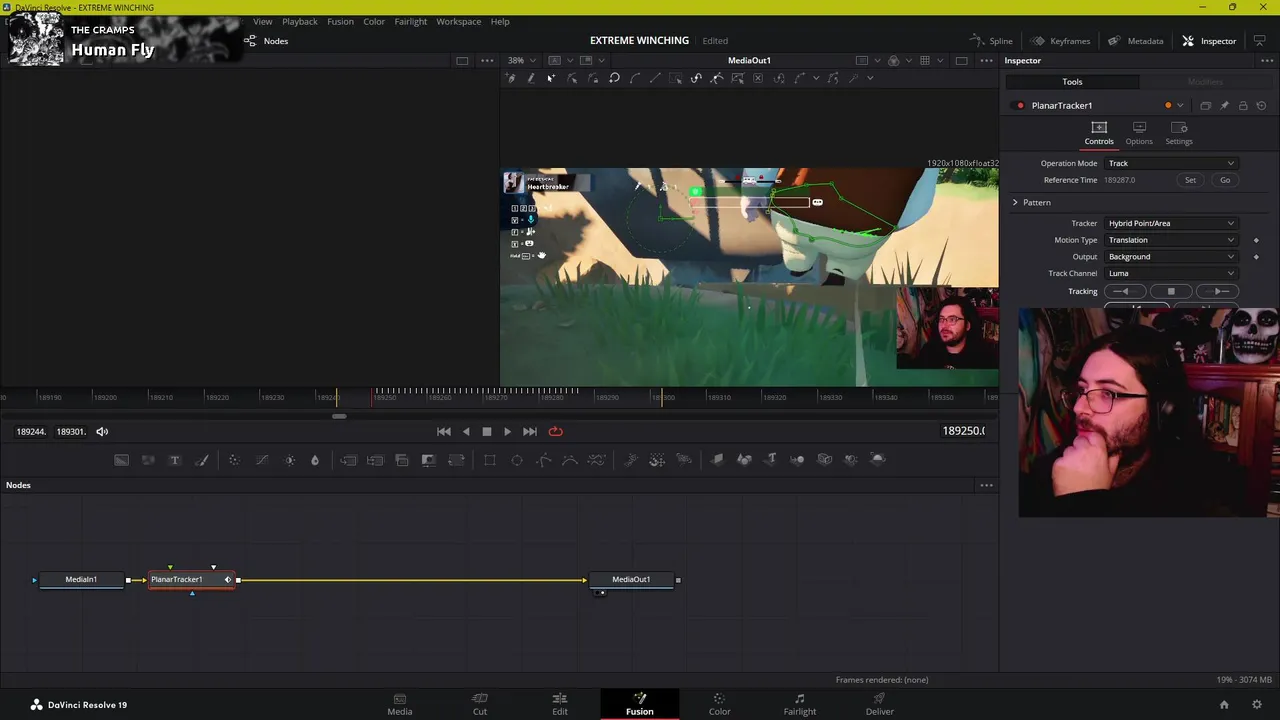Viewport: 1280px width, 720px height.
Task: Select the Paint brush tool in the toolbar
Action: point(202,460)
